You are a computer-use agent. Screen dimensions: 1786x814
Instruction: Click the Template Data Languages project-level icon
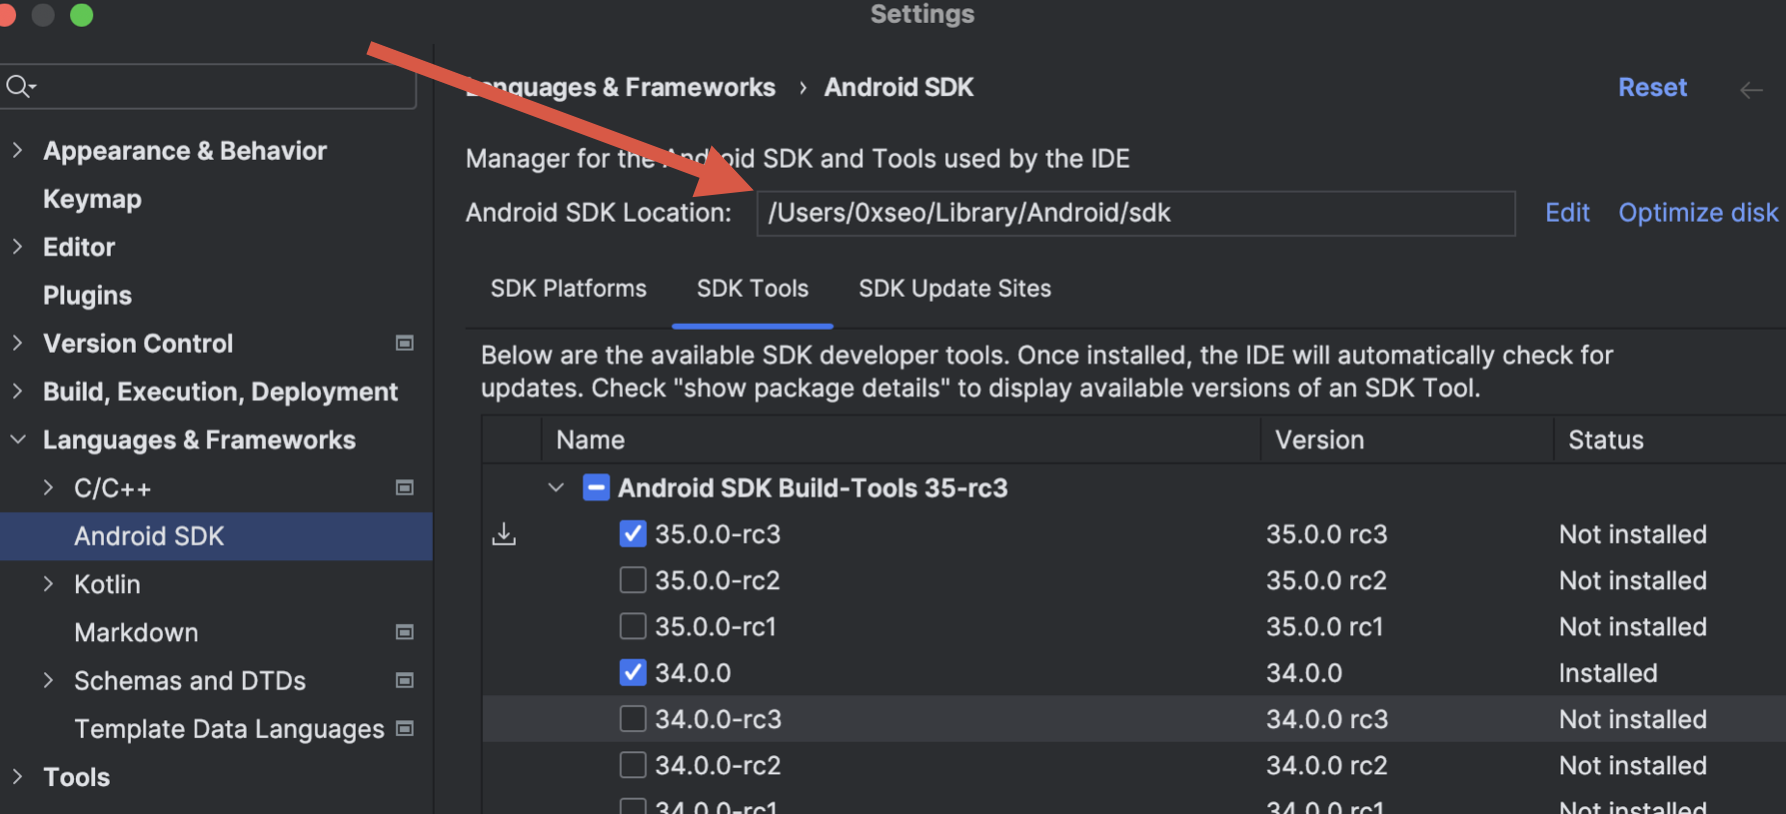(x=405, y=728)
